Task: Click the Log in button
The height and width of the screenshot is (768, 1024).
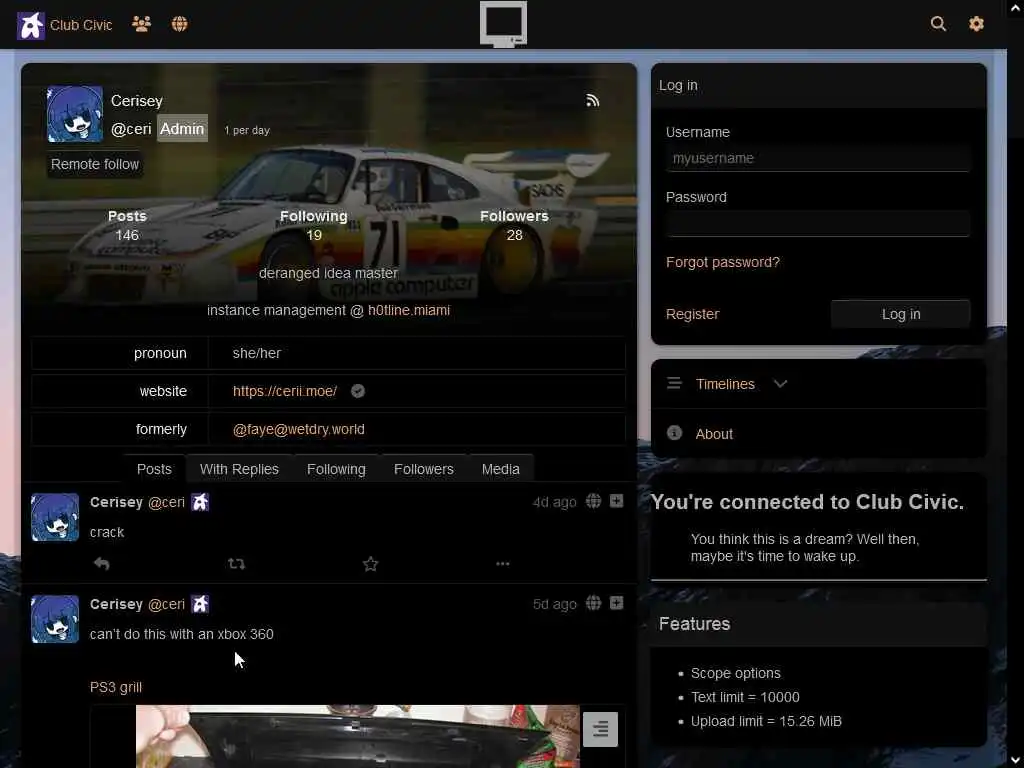Action: point(901,314)
